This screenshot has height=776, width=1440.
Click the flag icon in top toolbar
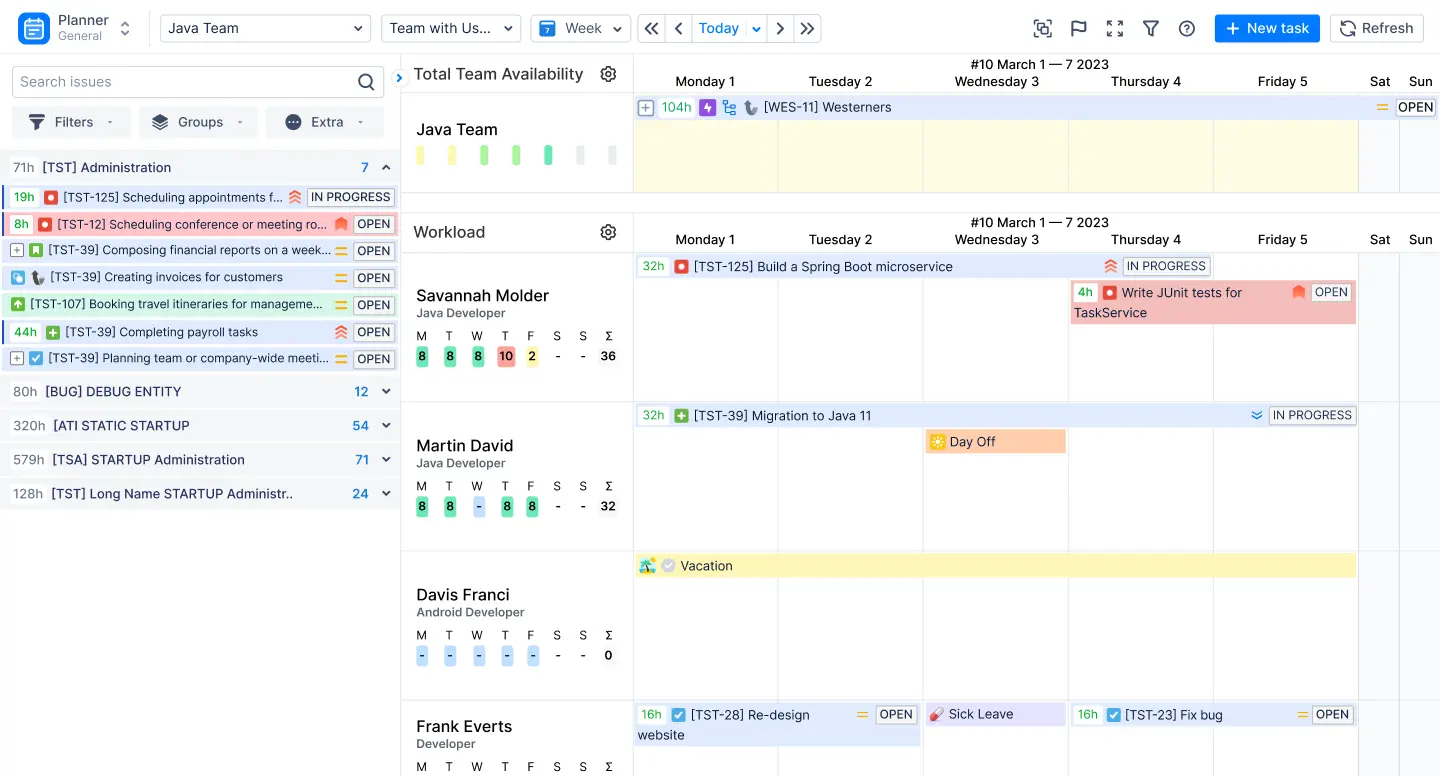pos(1079,29)
